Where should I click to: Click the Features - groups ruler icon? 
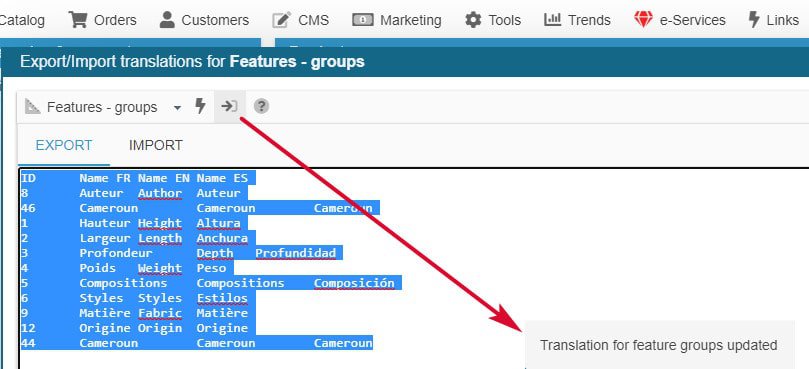(33, 107)
